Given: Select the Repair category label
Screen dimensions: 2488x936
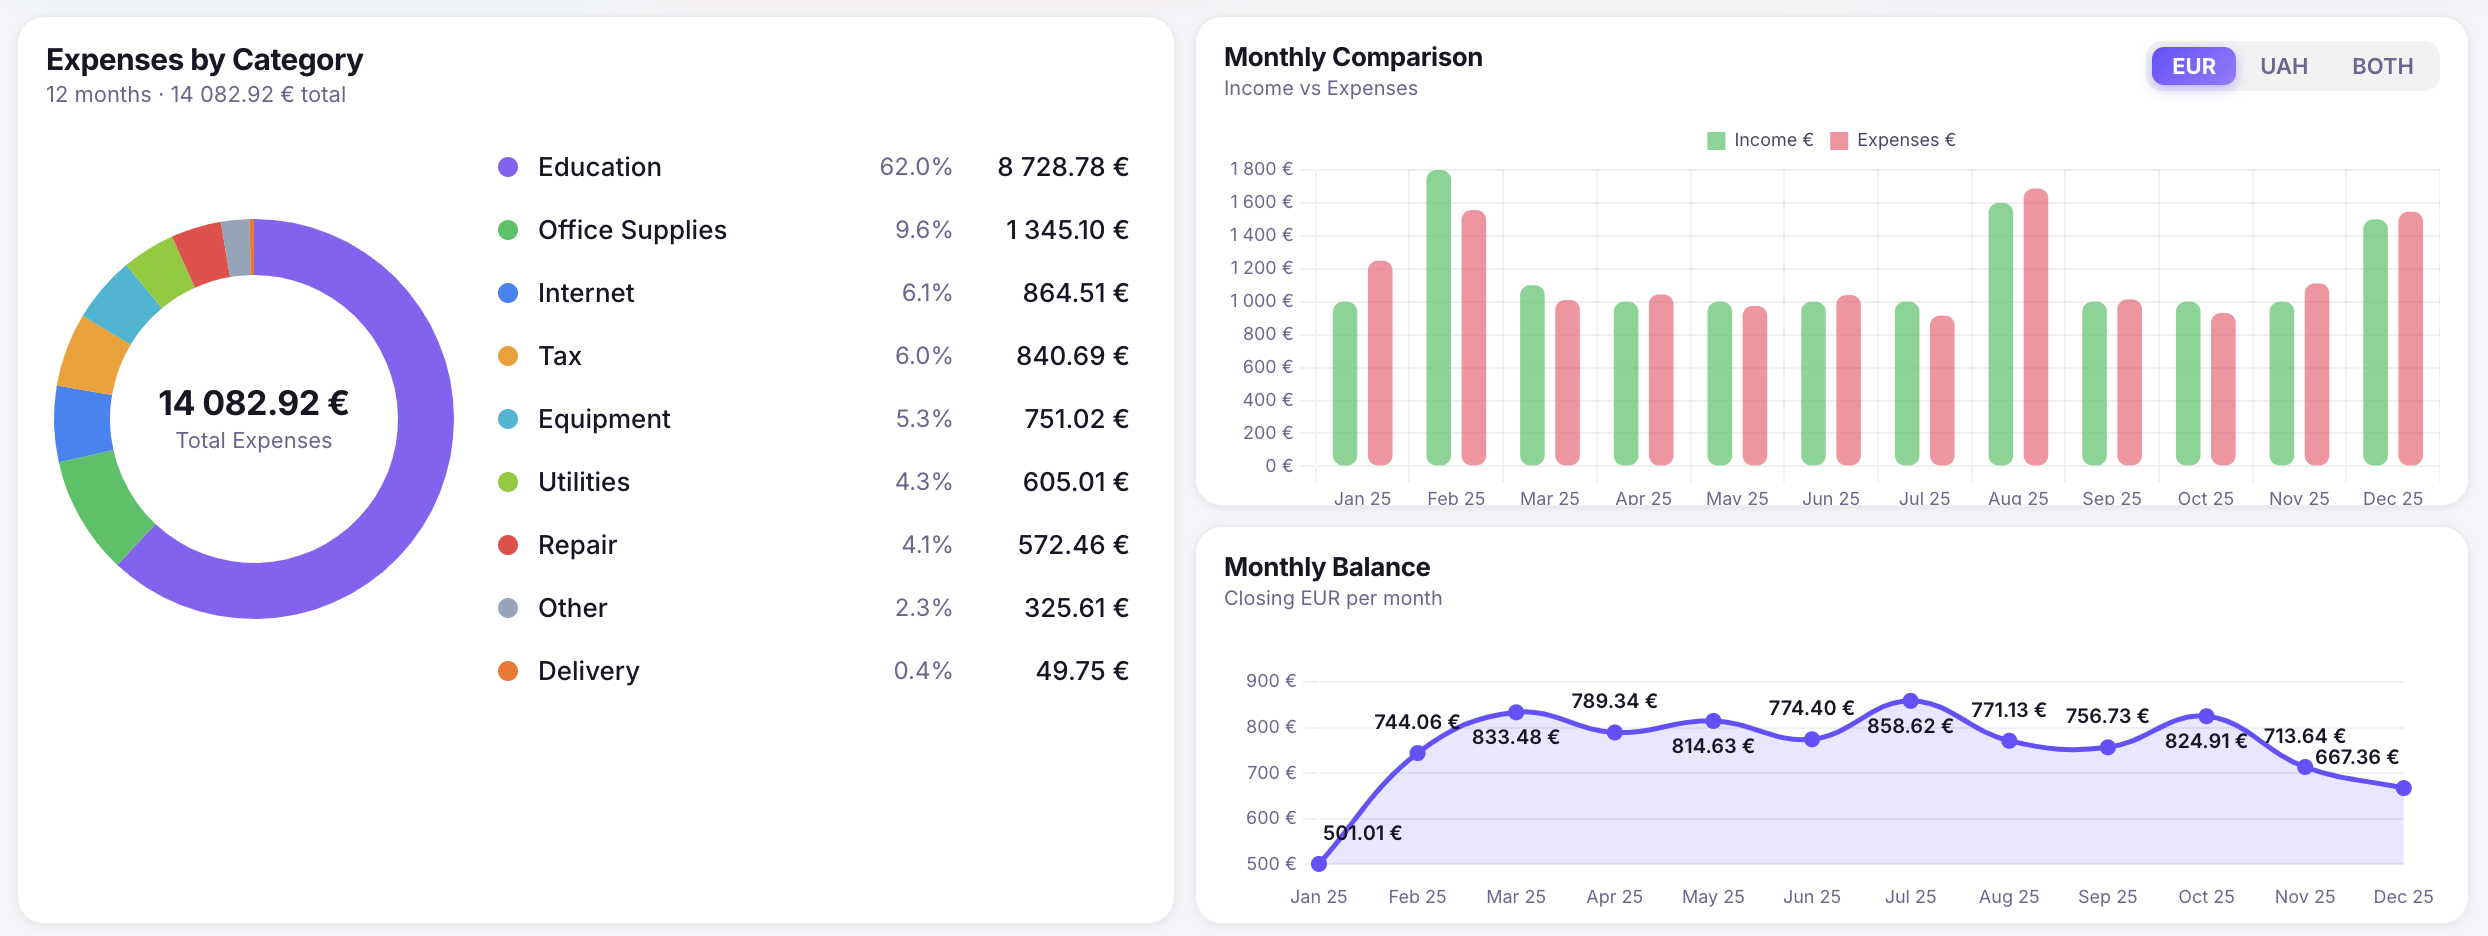Looking at the screenshot, I should coord(577,545).
